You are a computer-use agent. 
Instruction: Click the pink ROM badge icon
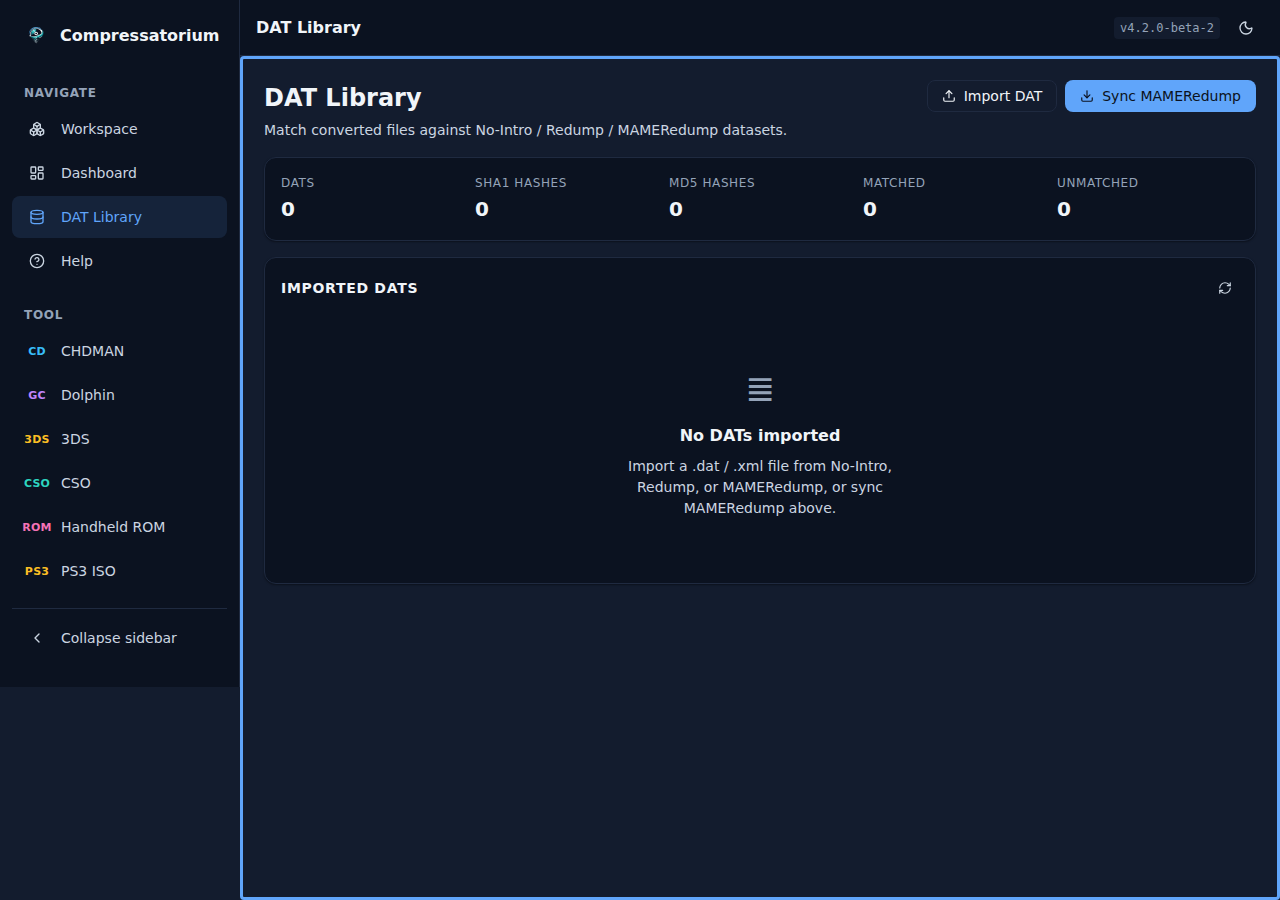[x=37, y=527]
